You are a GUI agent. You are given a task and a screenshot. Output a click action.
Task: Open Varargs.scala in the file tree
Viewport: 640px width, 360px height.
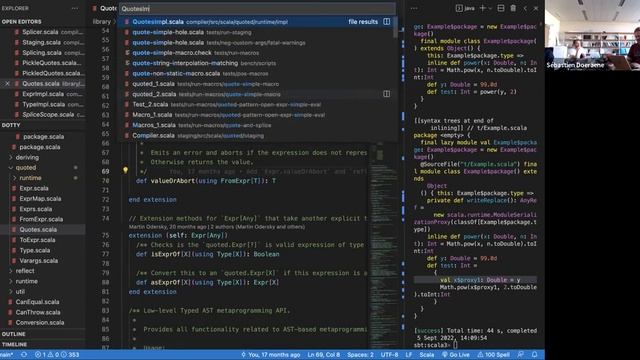click(x=42, y=260)
